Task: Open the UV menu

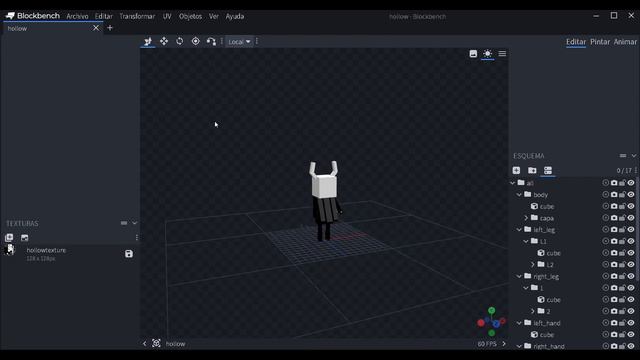Action: click(x=167, y=16)
